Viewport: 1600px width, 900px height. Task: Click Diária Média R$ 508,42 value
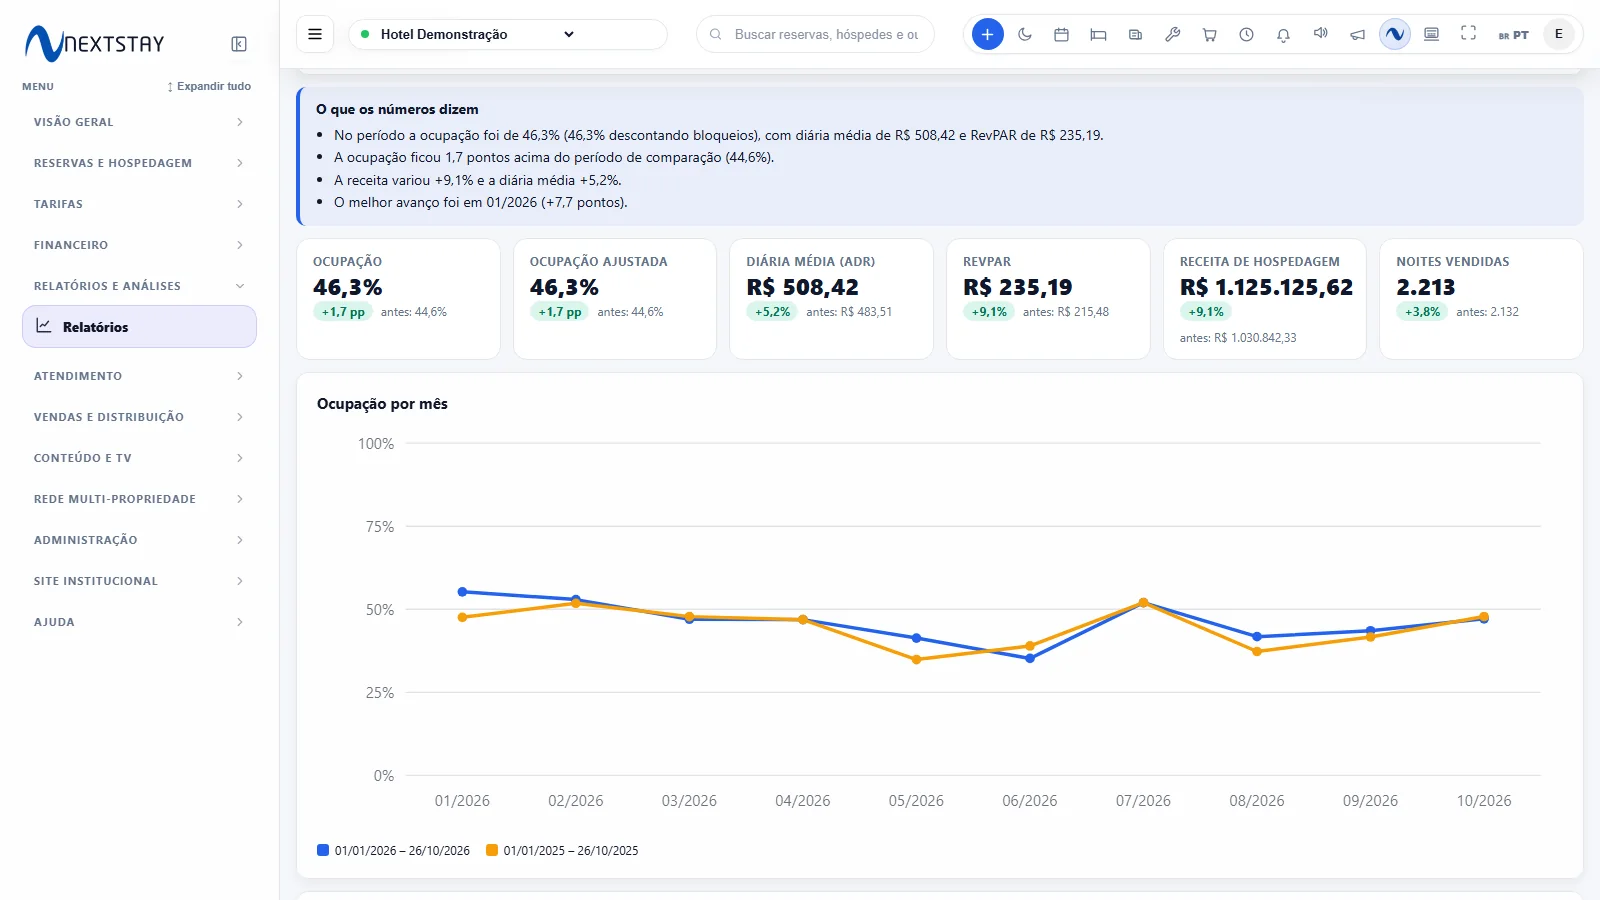[x=803, y=287]
